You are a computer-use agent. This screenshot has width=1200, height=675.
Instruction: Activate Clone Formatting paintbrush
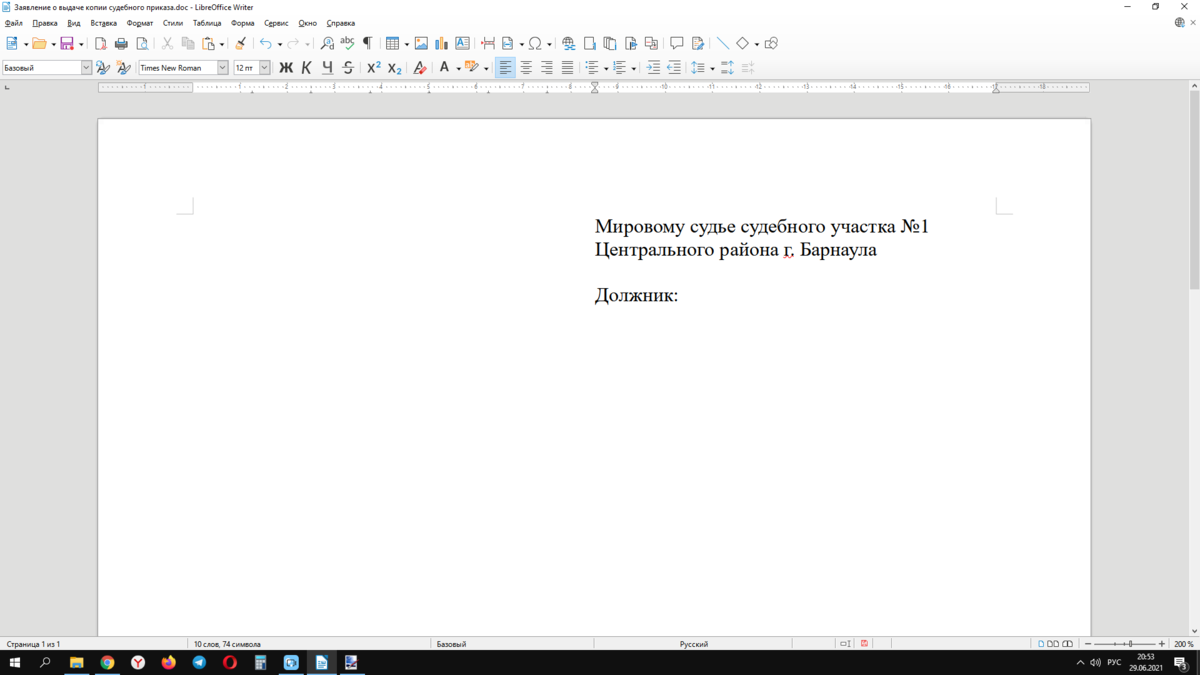point(240,44)
